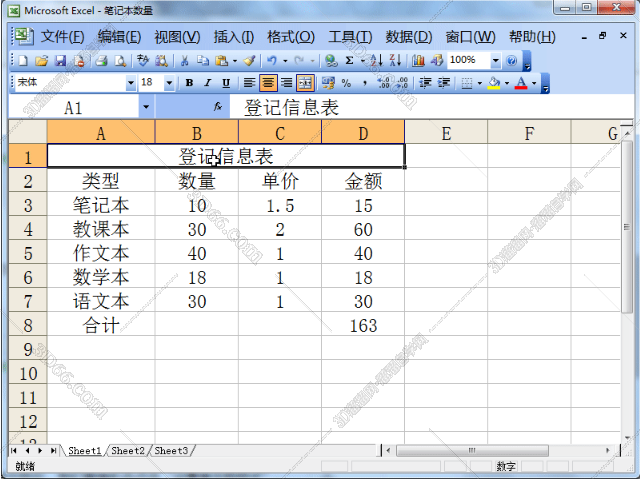Click the Save icon in the toolbar
Image resolution: width=640 pixels, height=479 pixels.
click(x=60, y=61)
